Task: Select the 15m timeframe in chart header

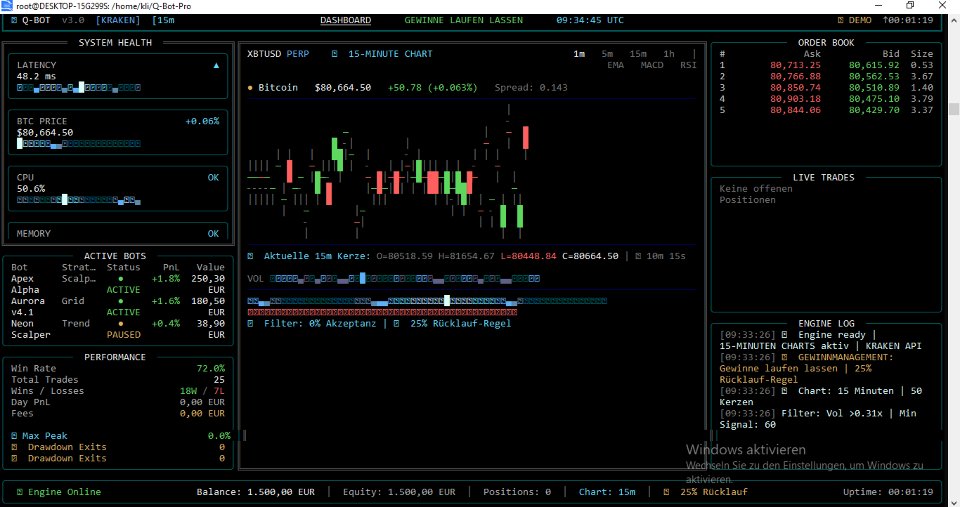Action: [x=638, y=54]
